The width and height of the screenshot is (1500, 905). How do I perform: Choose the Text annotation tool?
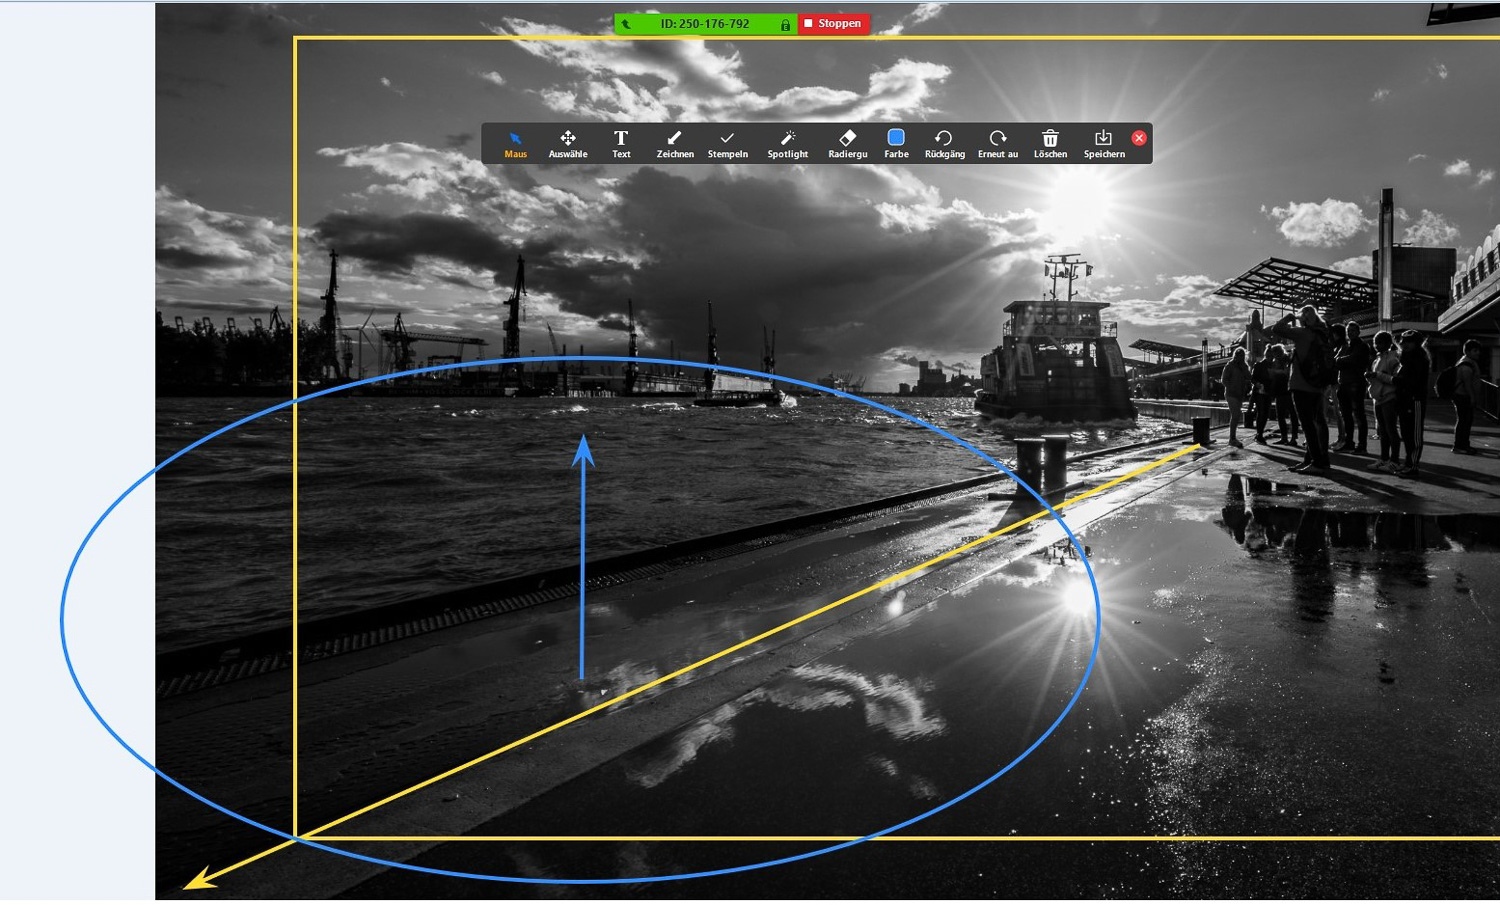[621, 143]
